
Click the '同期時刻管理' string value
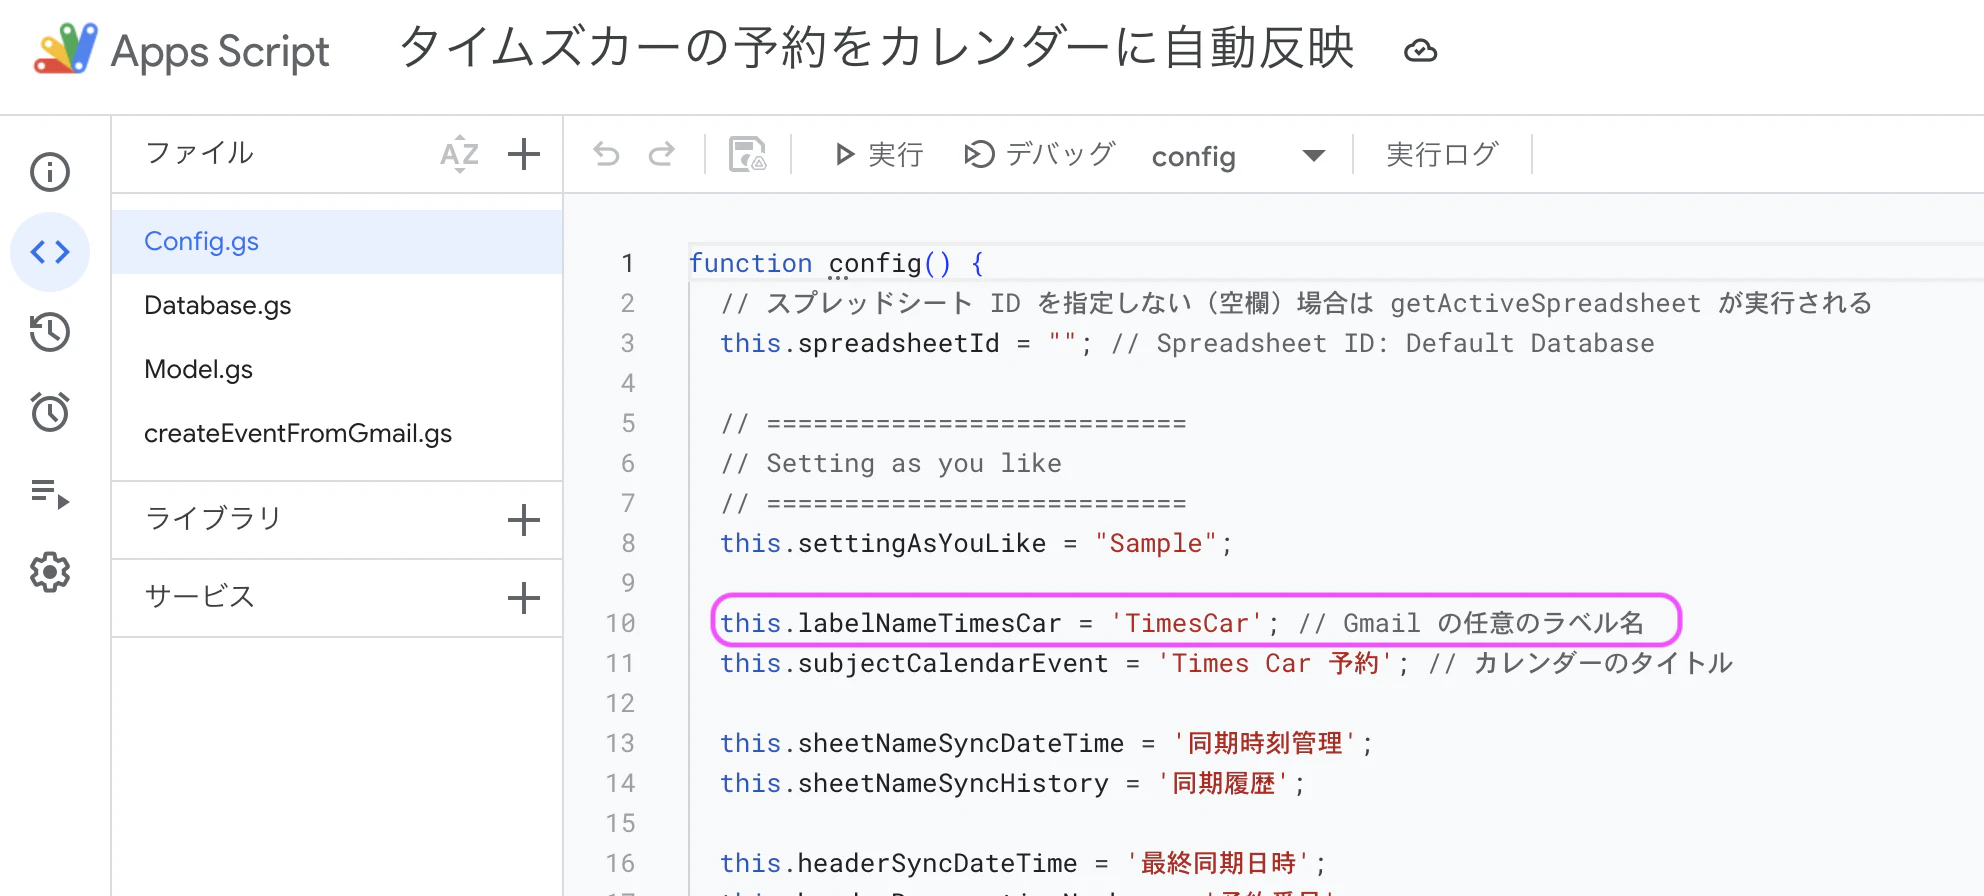coord(1265,743)
